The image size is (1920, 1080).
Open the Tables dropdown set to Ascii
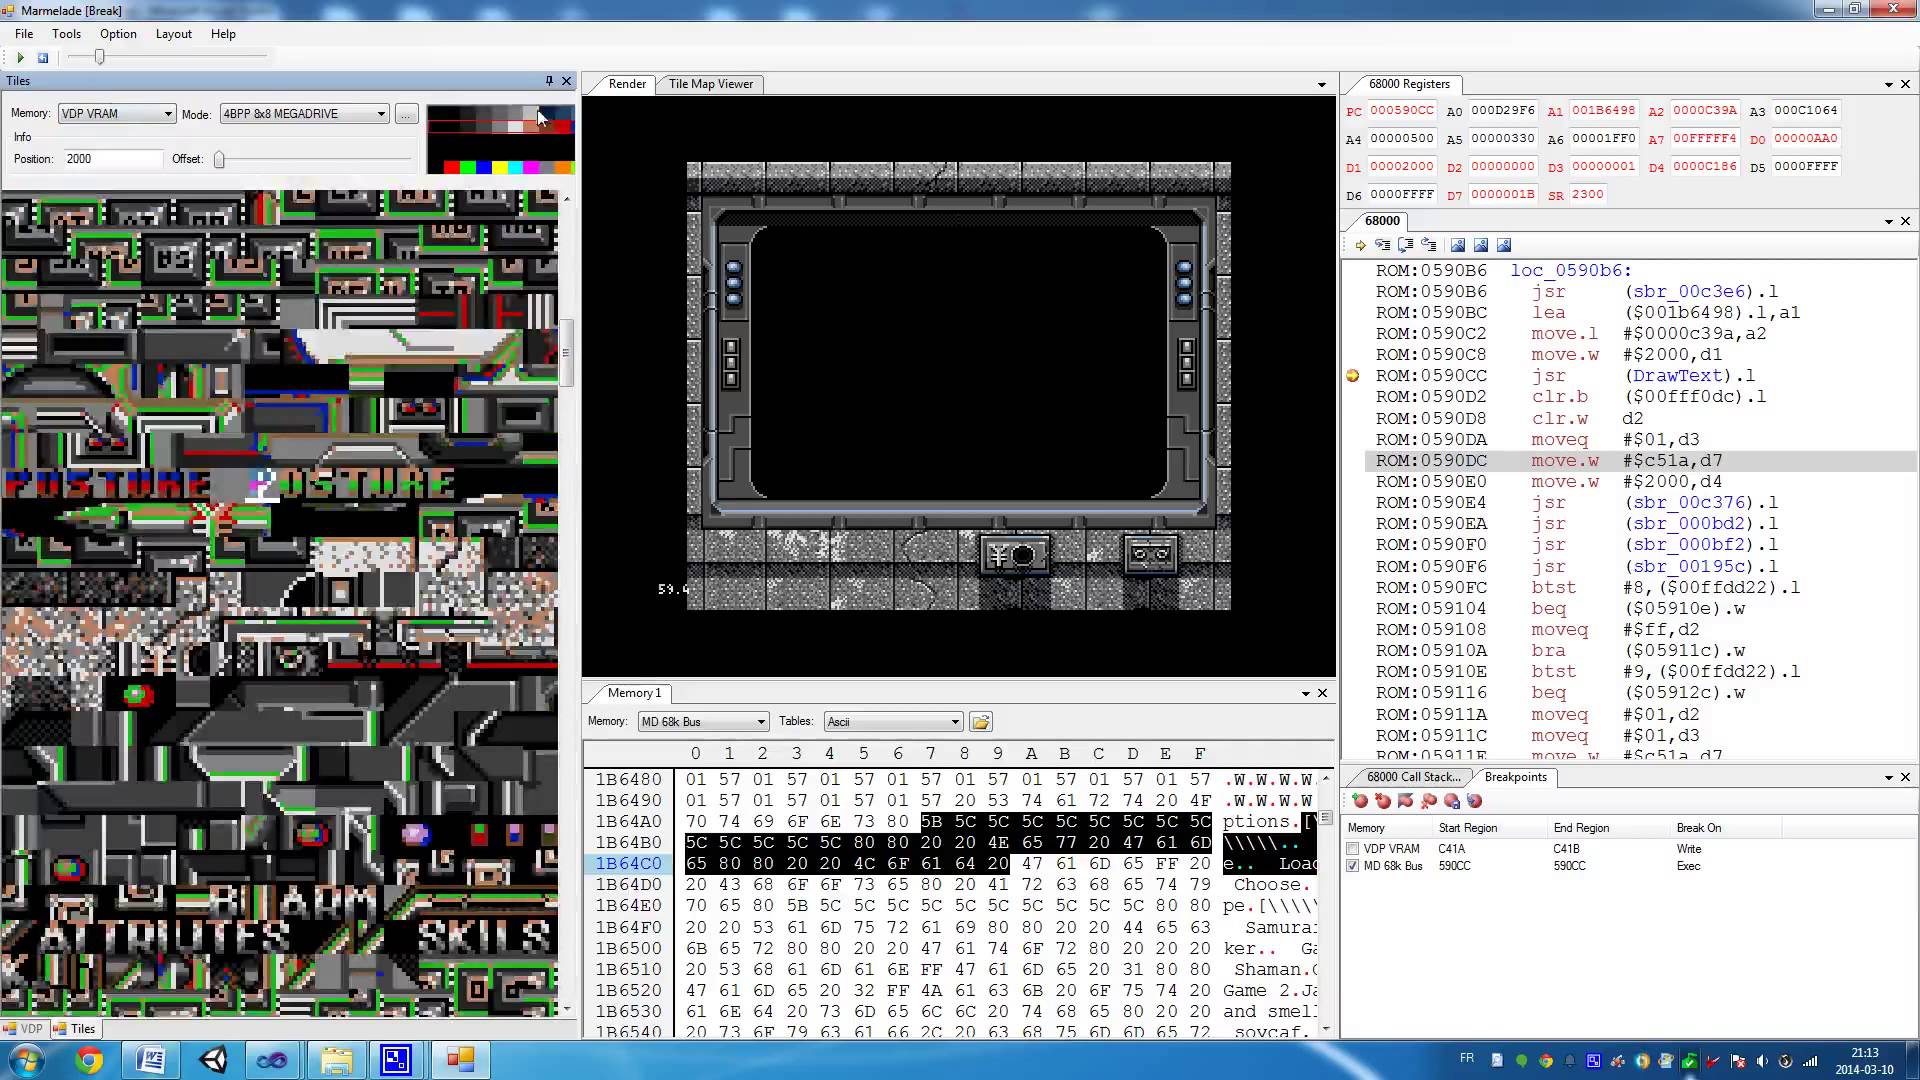893,722
